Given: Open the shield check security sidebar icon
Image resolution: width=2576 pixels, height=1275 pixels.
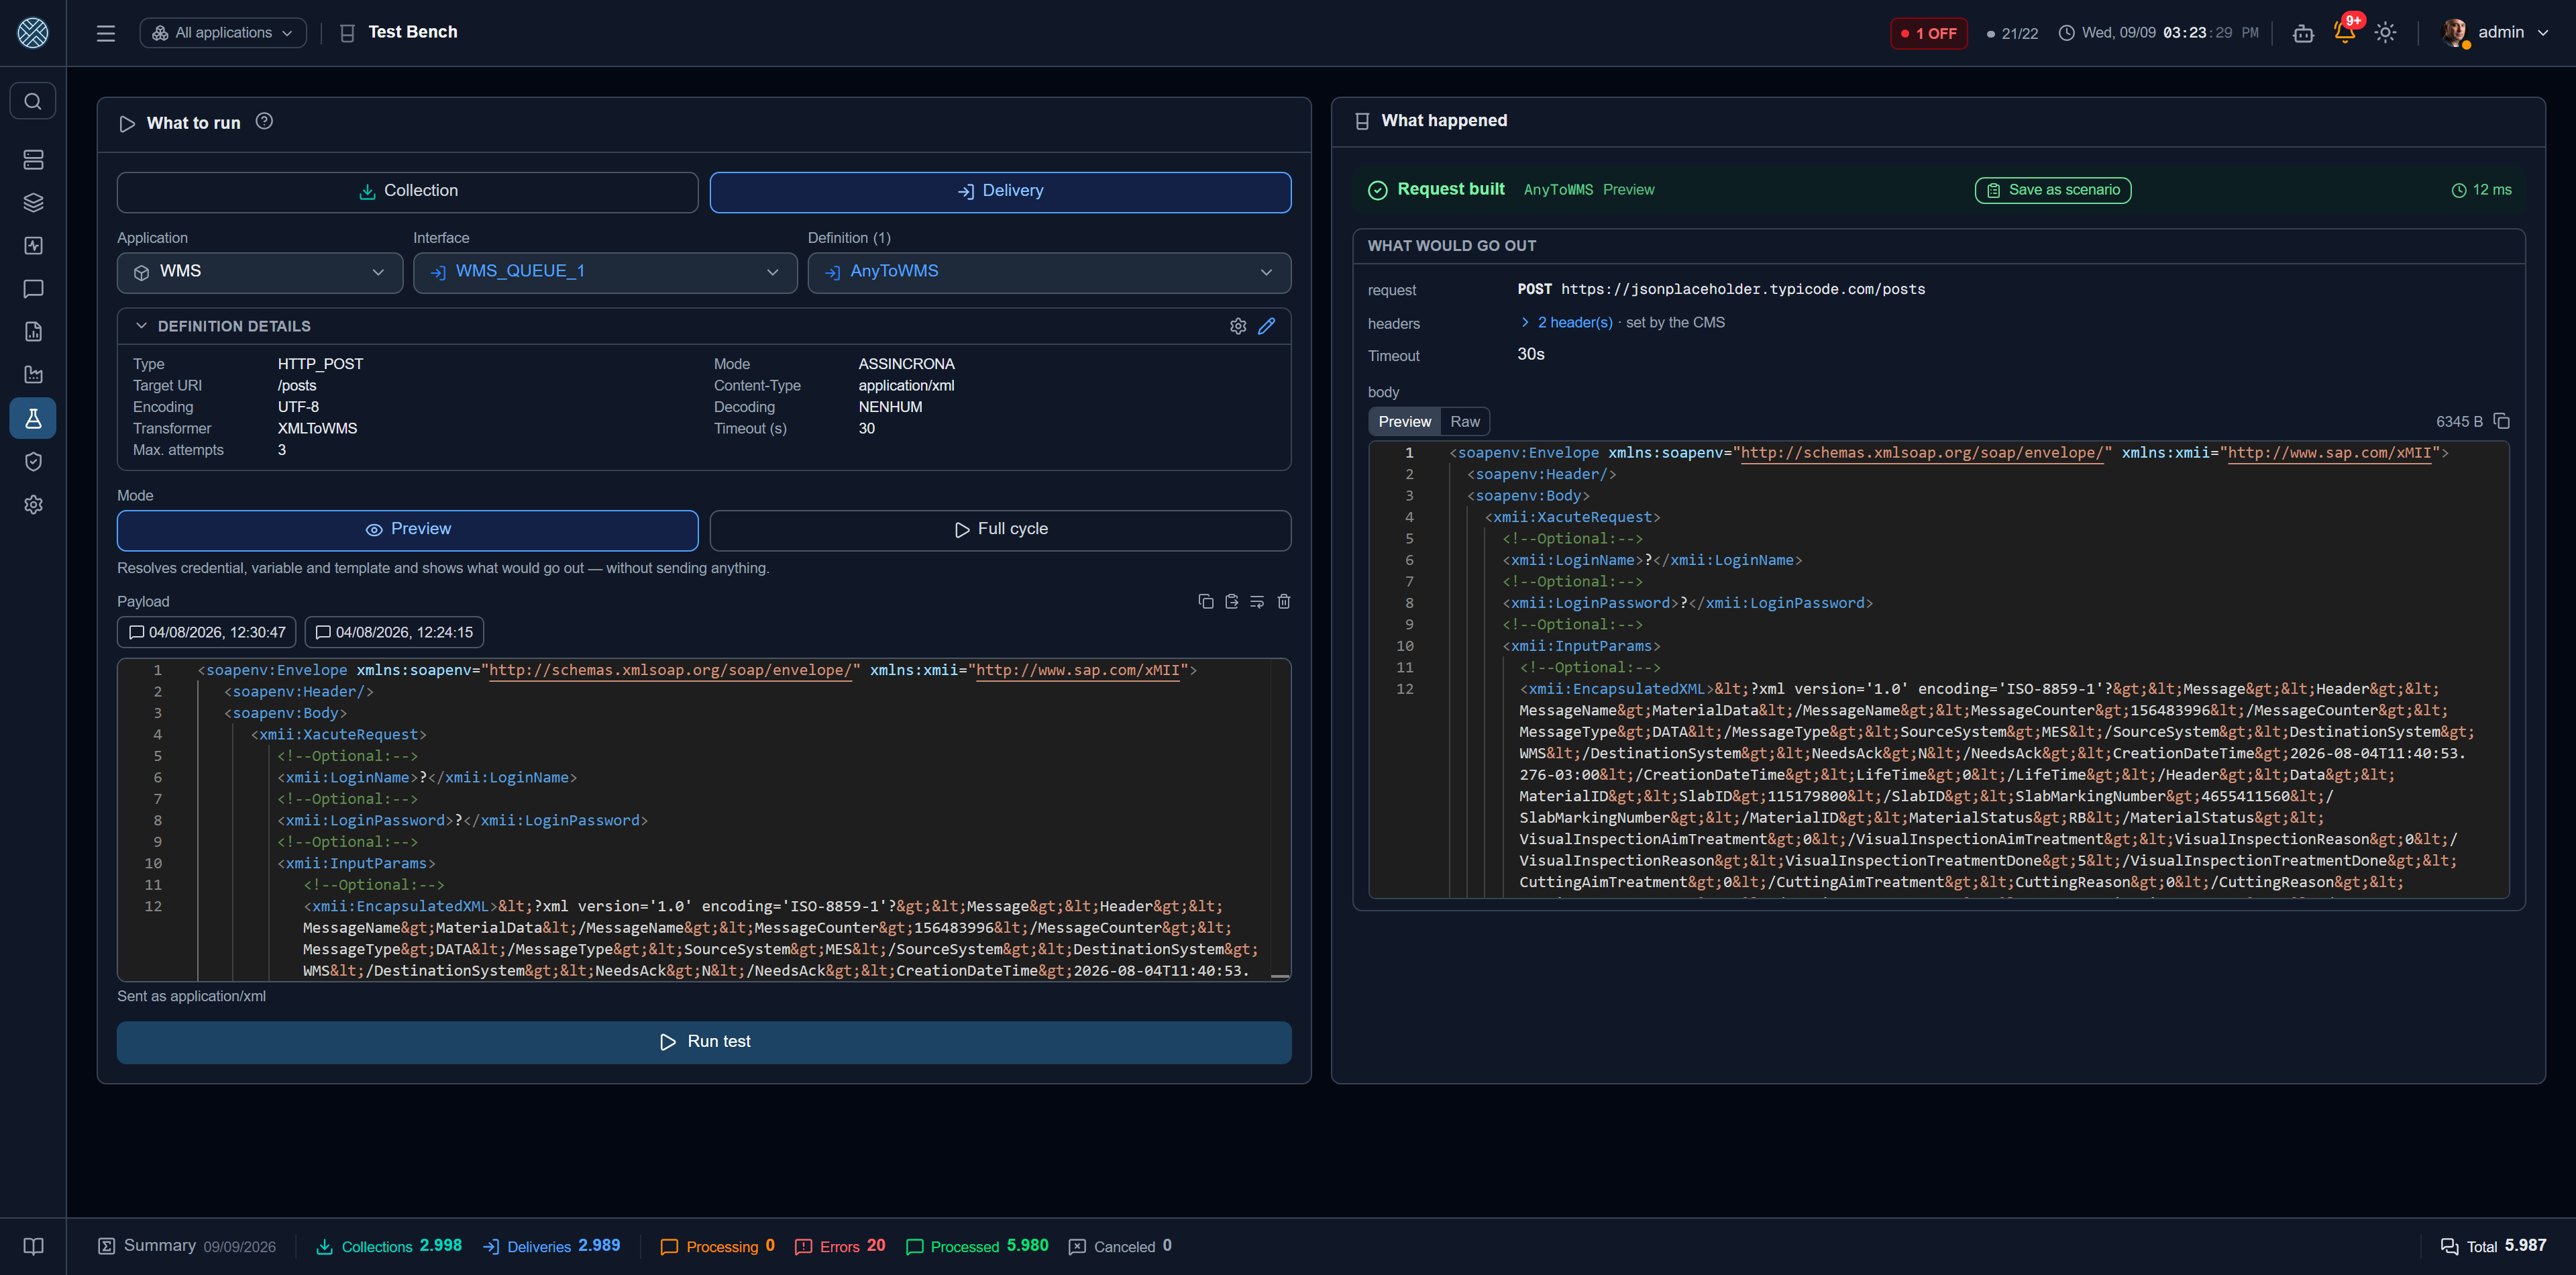Looking at the screenshot, I should click(x=33, y=461).
